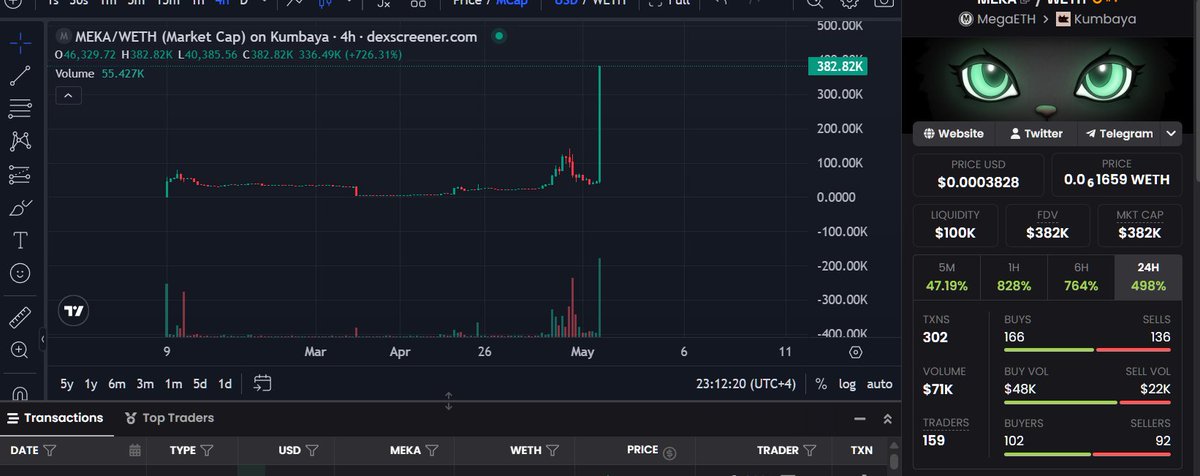This screenshot has height=476, width=1200.
Task: Select the 6H stats period
Action: [1081, 277]
